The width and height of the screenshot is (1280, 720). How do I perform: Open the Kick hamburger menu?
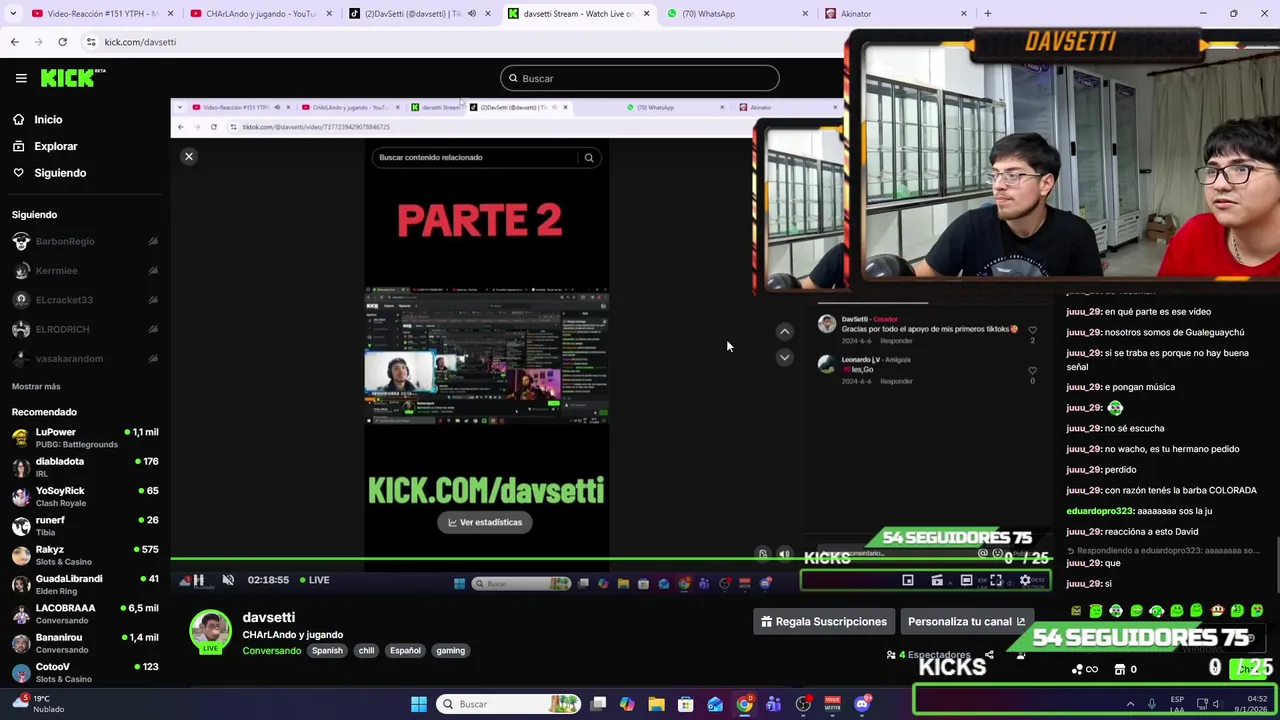(x=21, y=78)
